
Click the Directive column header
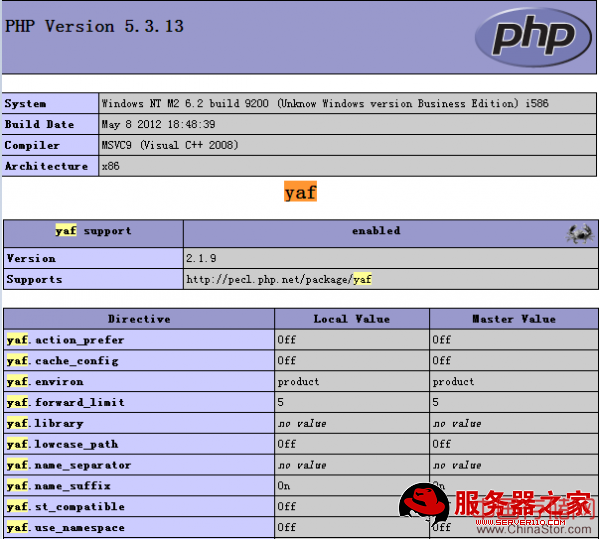tap(139, 319)
